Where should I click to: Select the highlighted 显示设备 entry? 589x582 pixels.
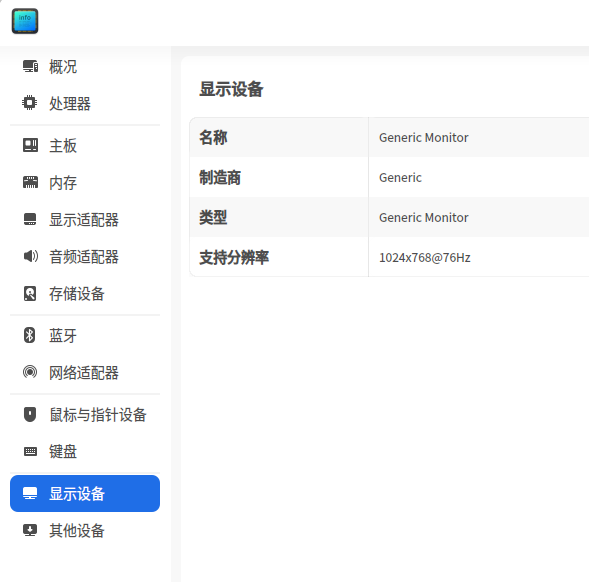click(x=85, y=493)
